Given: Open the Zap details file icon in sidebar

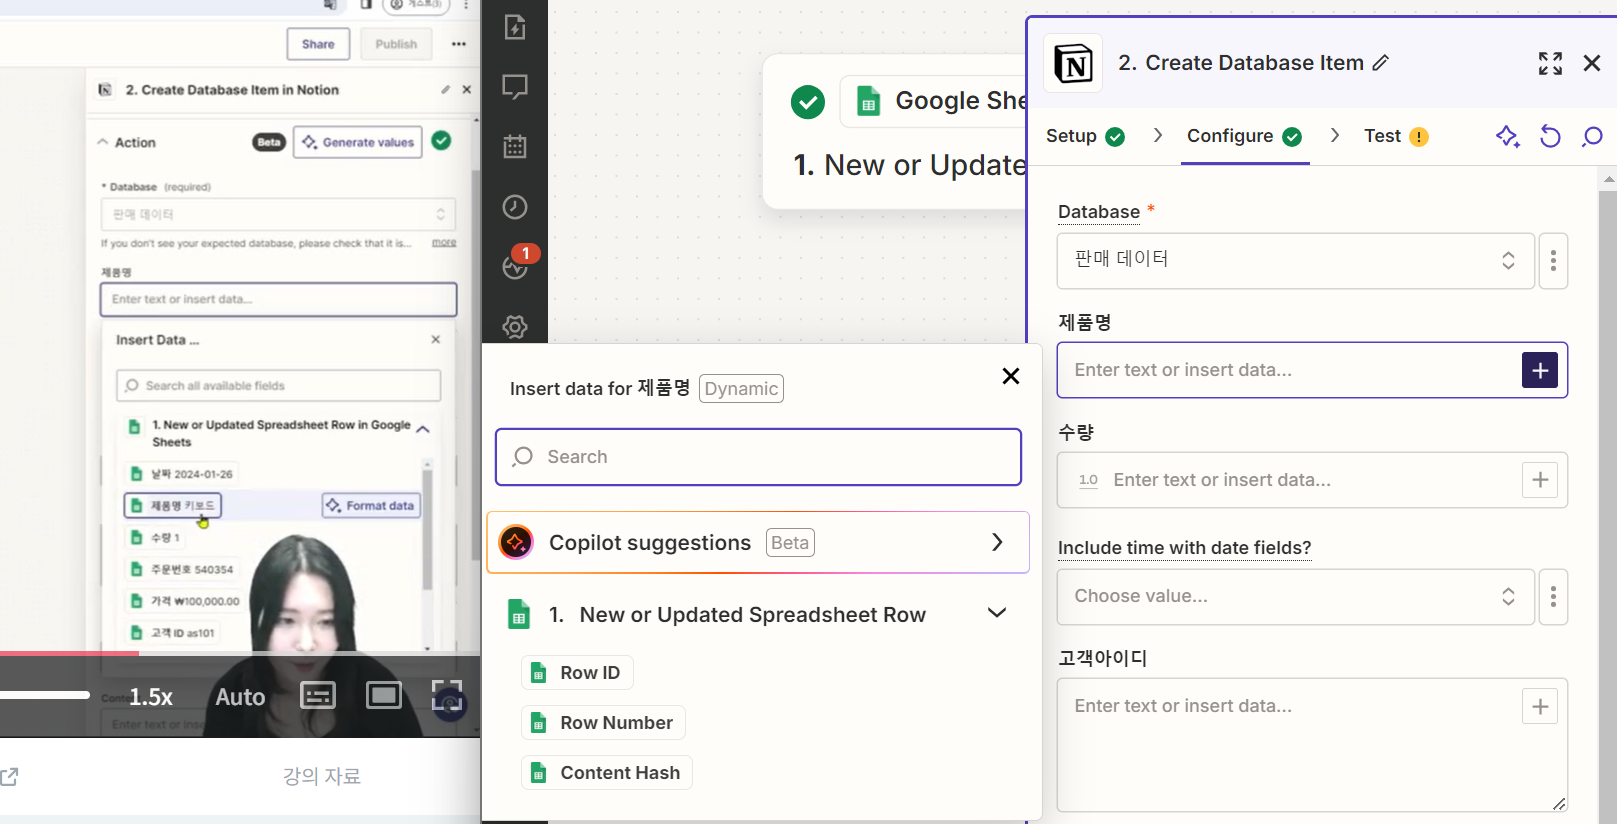Looking at the screenshot, I should point(515,27).
